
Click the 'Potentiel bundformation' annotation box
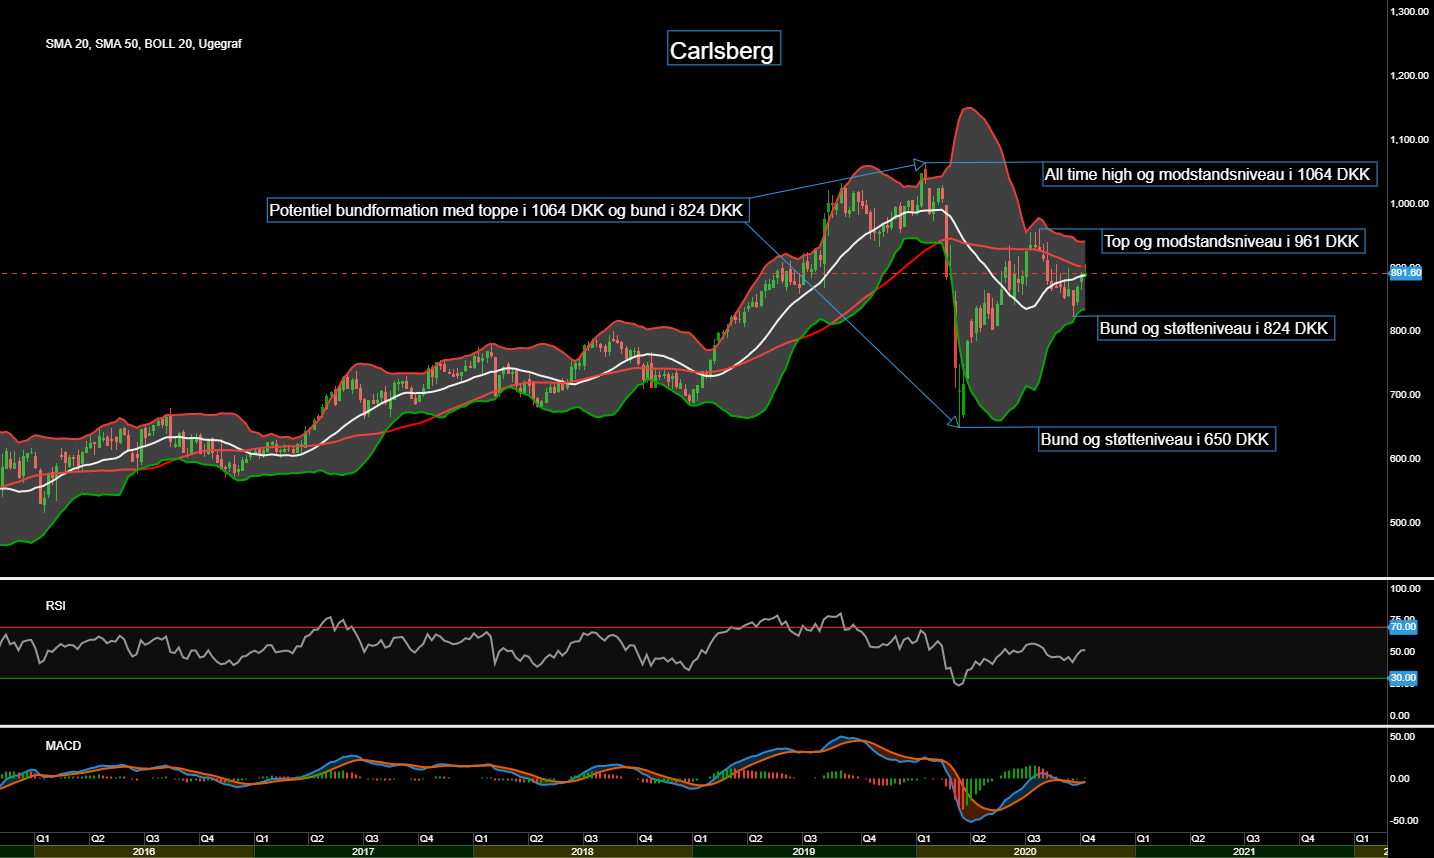tap(507, 210)
